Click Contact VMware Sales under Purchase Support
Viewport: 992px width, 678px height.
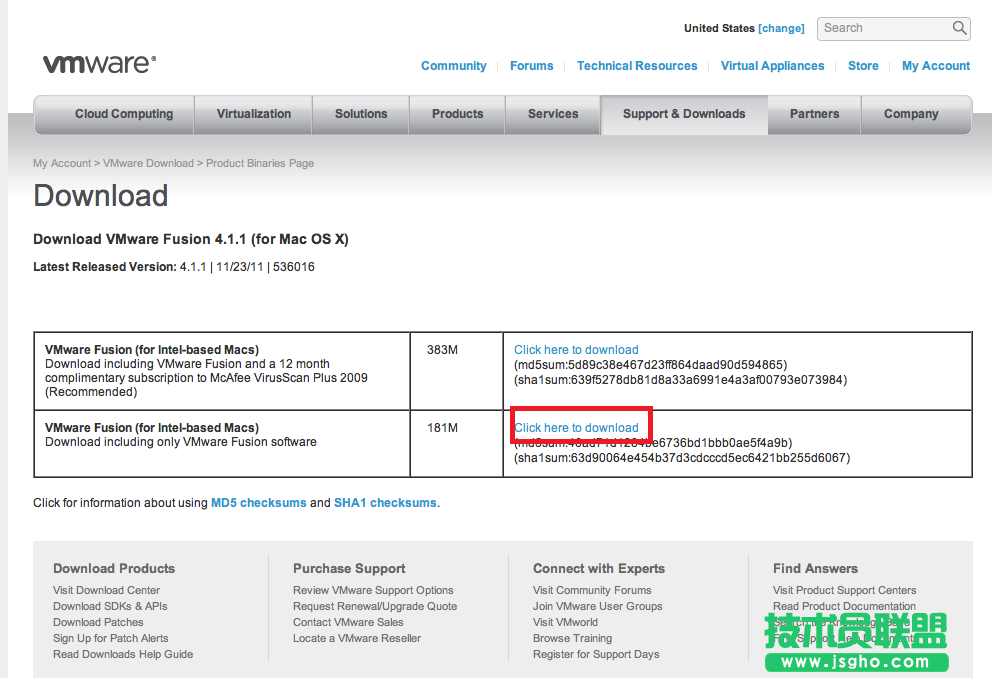347,621
